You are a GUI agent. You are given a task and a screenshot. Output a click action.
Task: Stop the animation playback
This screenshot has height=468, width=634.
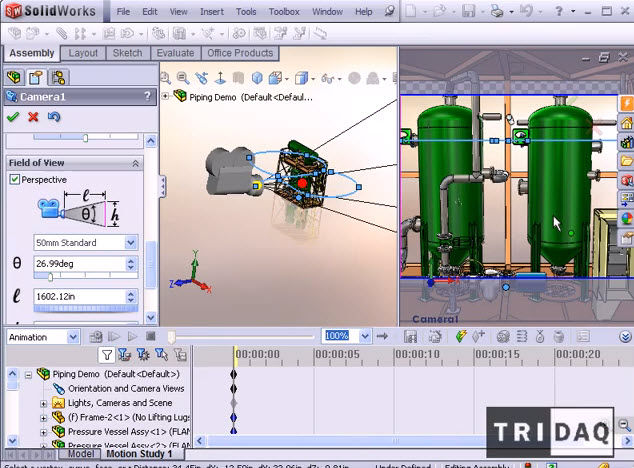pos(150,336)
